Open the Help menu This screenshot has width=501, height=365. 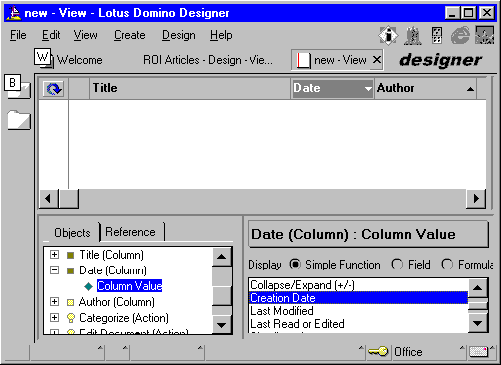click(221, 35)
